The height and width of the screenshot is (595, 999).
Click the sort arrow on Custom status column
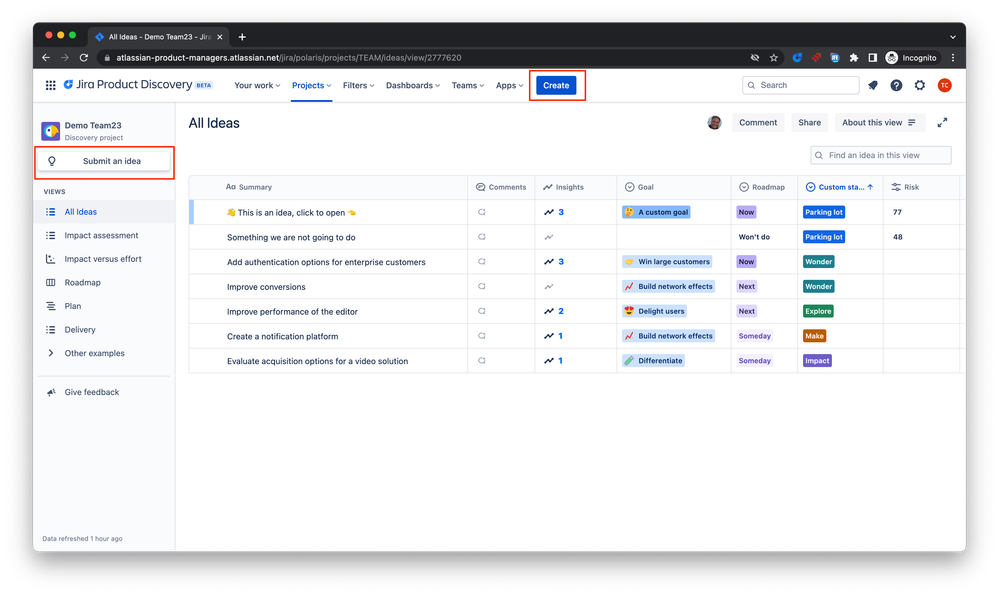click(x=870, y=187)
